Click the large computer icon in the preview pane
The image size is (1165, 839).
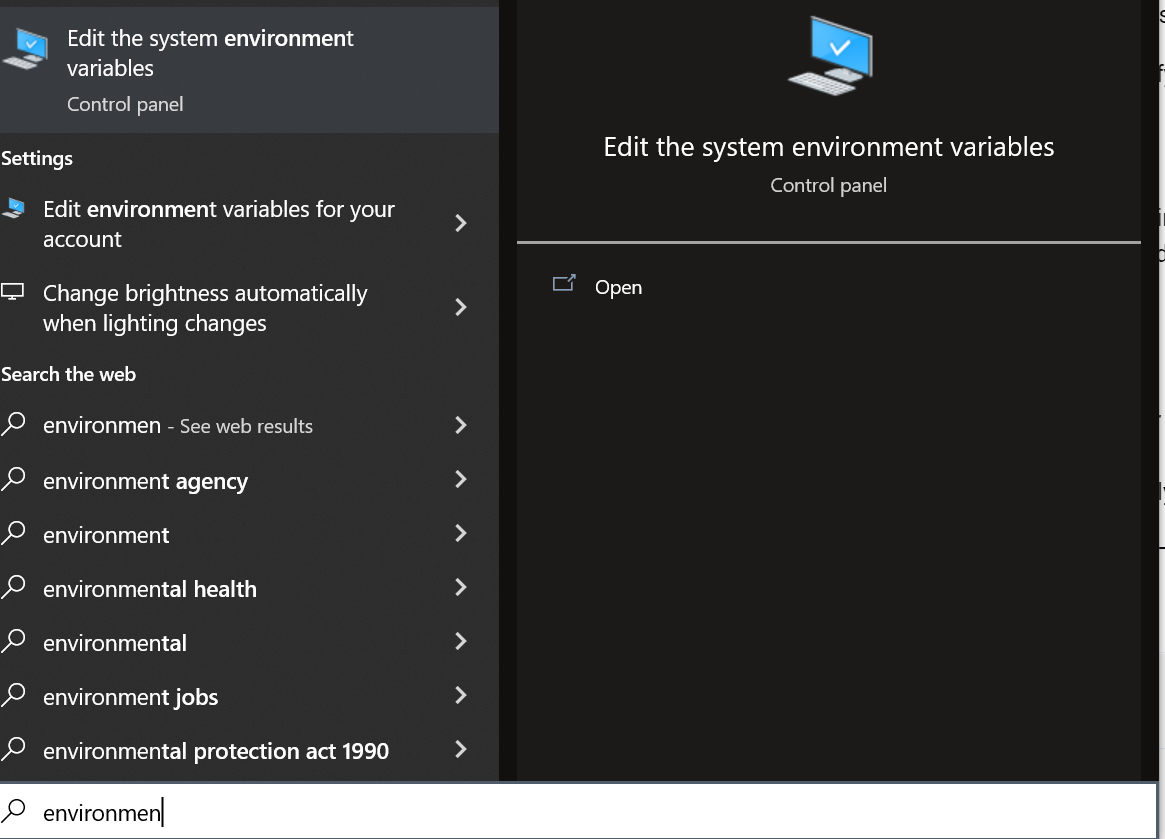(x=828, y=57)
